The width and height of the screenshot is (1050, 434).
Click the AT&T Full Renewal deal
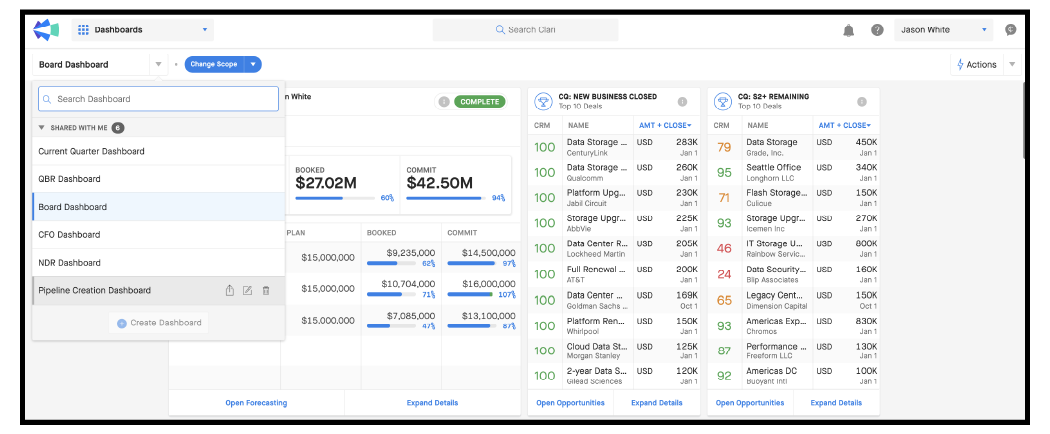[x=614, y=275]
